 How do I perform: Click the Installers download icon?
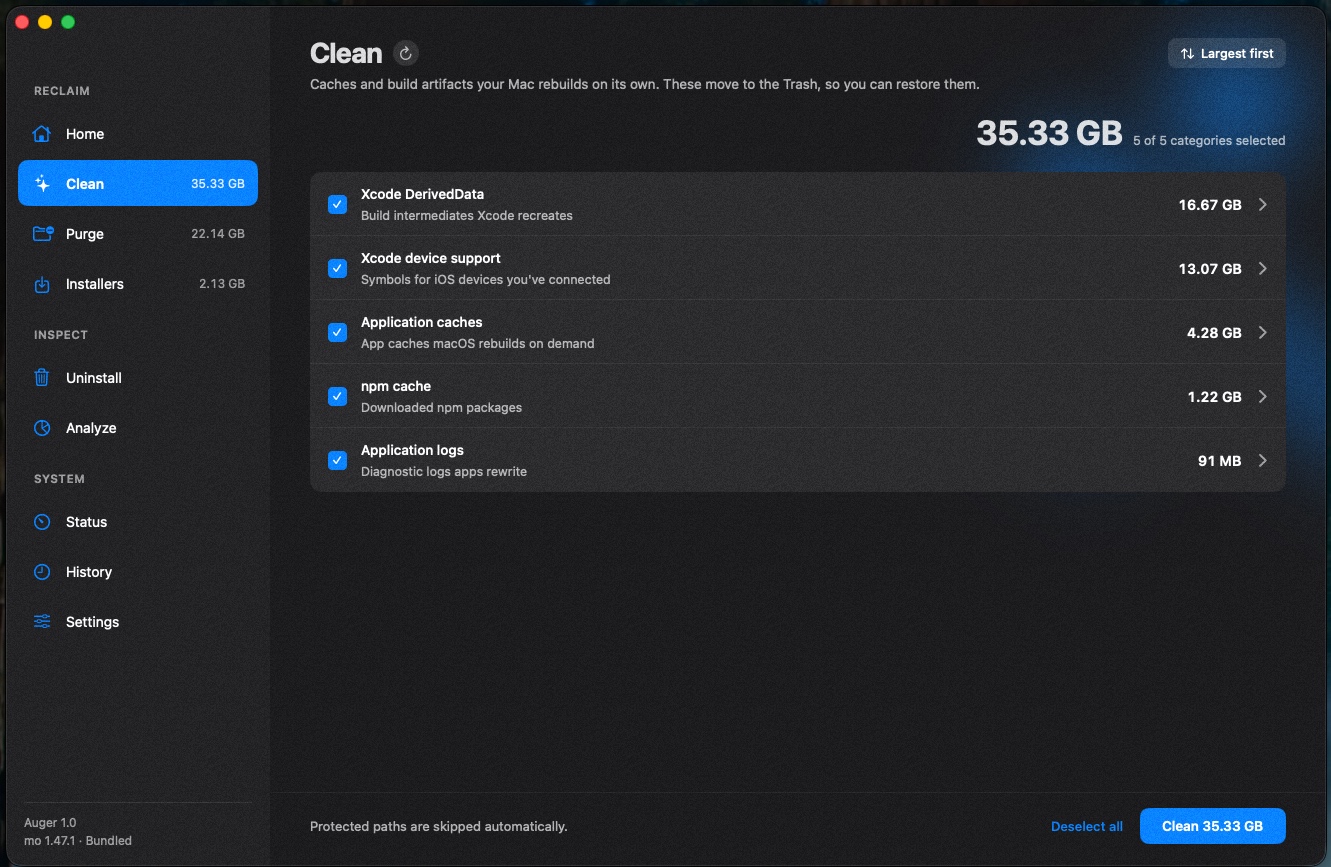42,284
